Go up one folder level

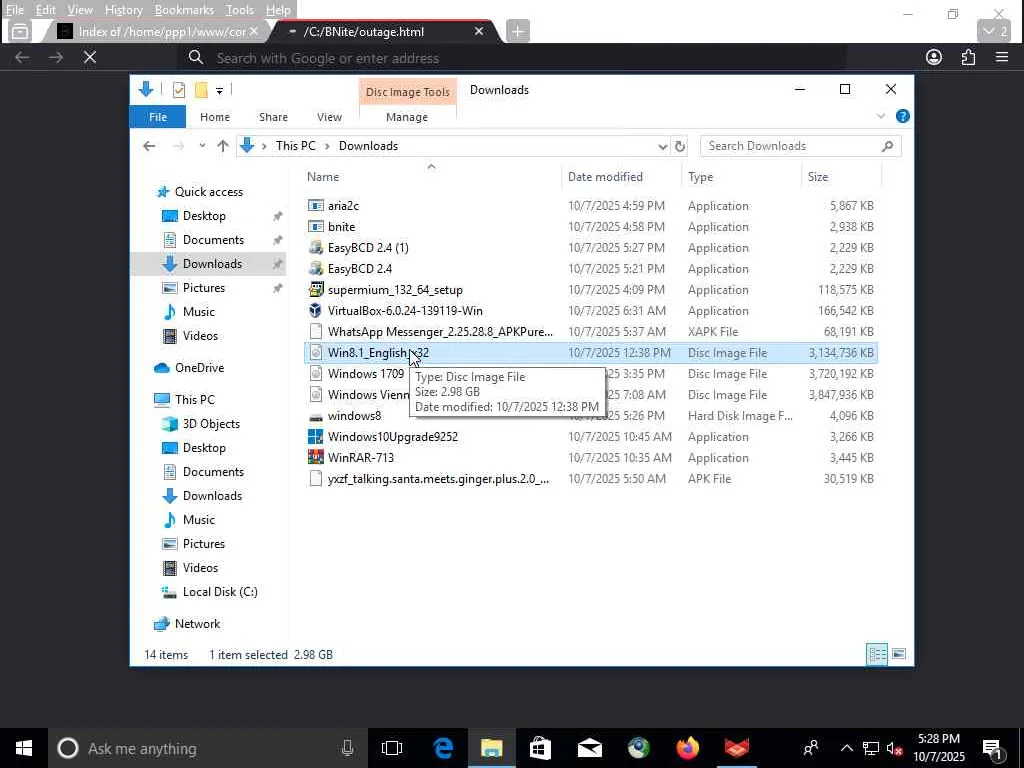pos(223,146)
